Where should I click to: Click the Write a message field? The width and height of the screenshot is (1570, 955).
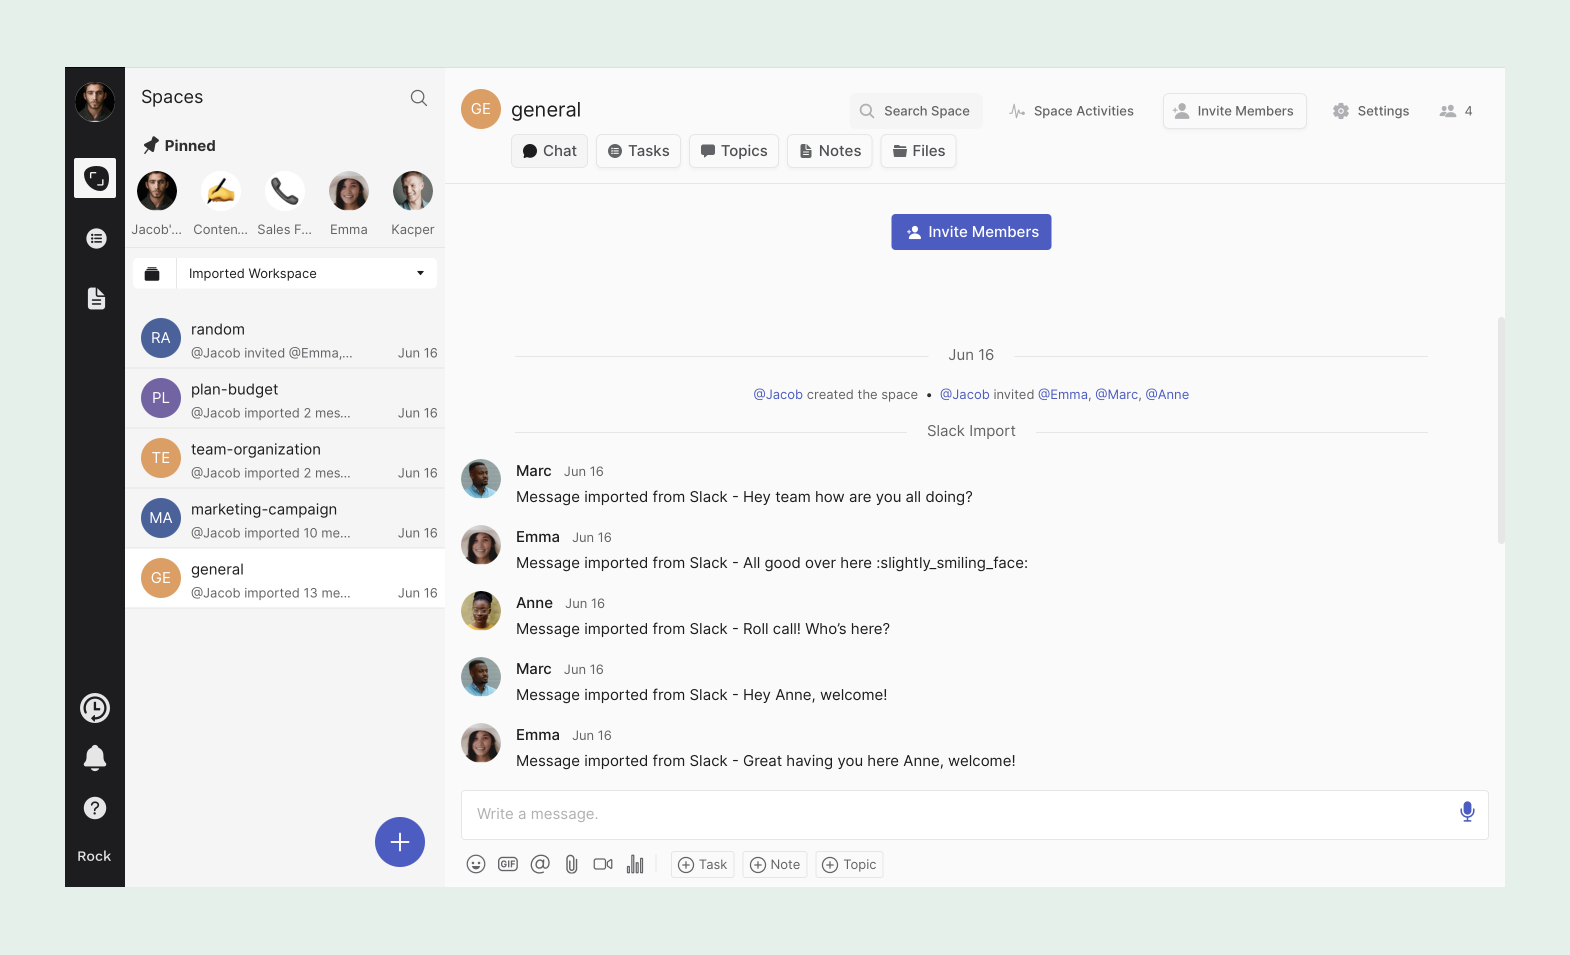click(950, 814)
